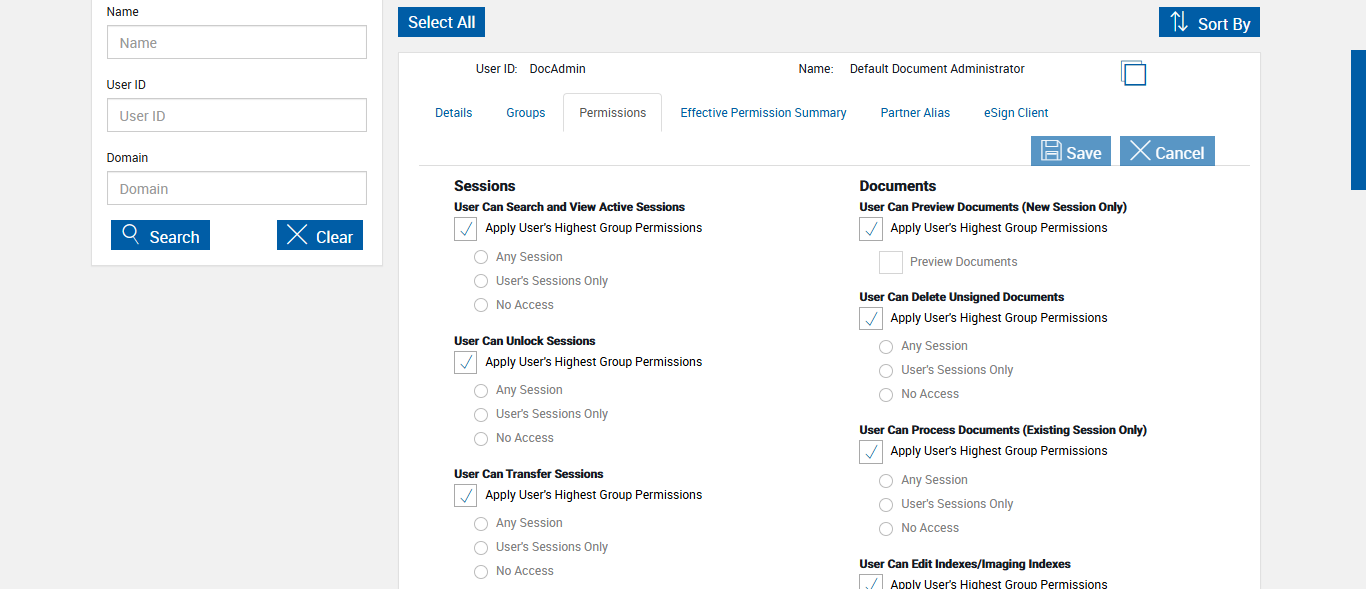
Task: Click the Search magnifier icon
Action: (130, 235)
